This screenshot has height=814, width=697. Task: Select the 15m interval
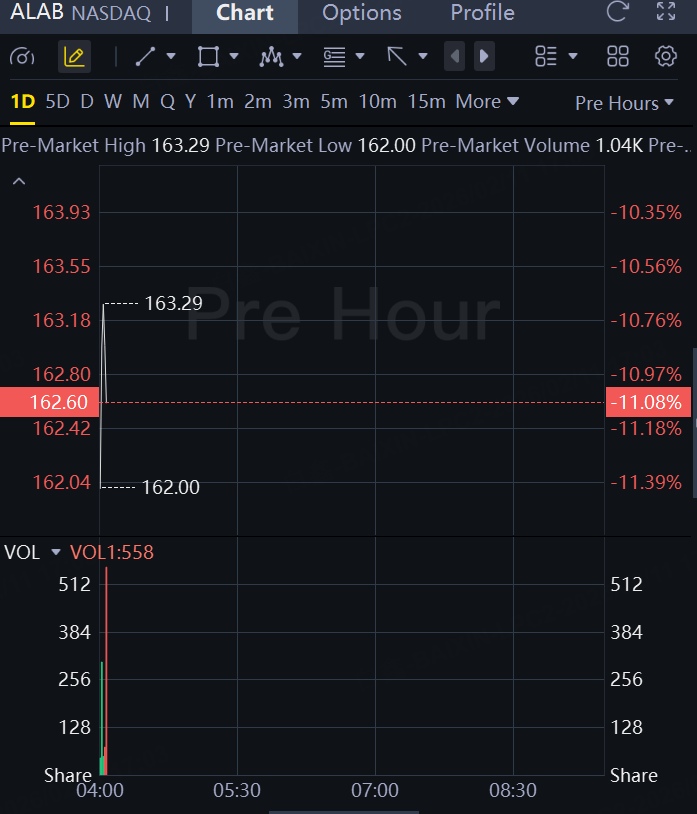pos(427,102)
